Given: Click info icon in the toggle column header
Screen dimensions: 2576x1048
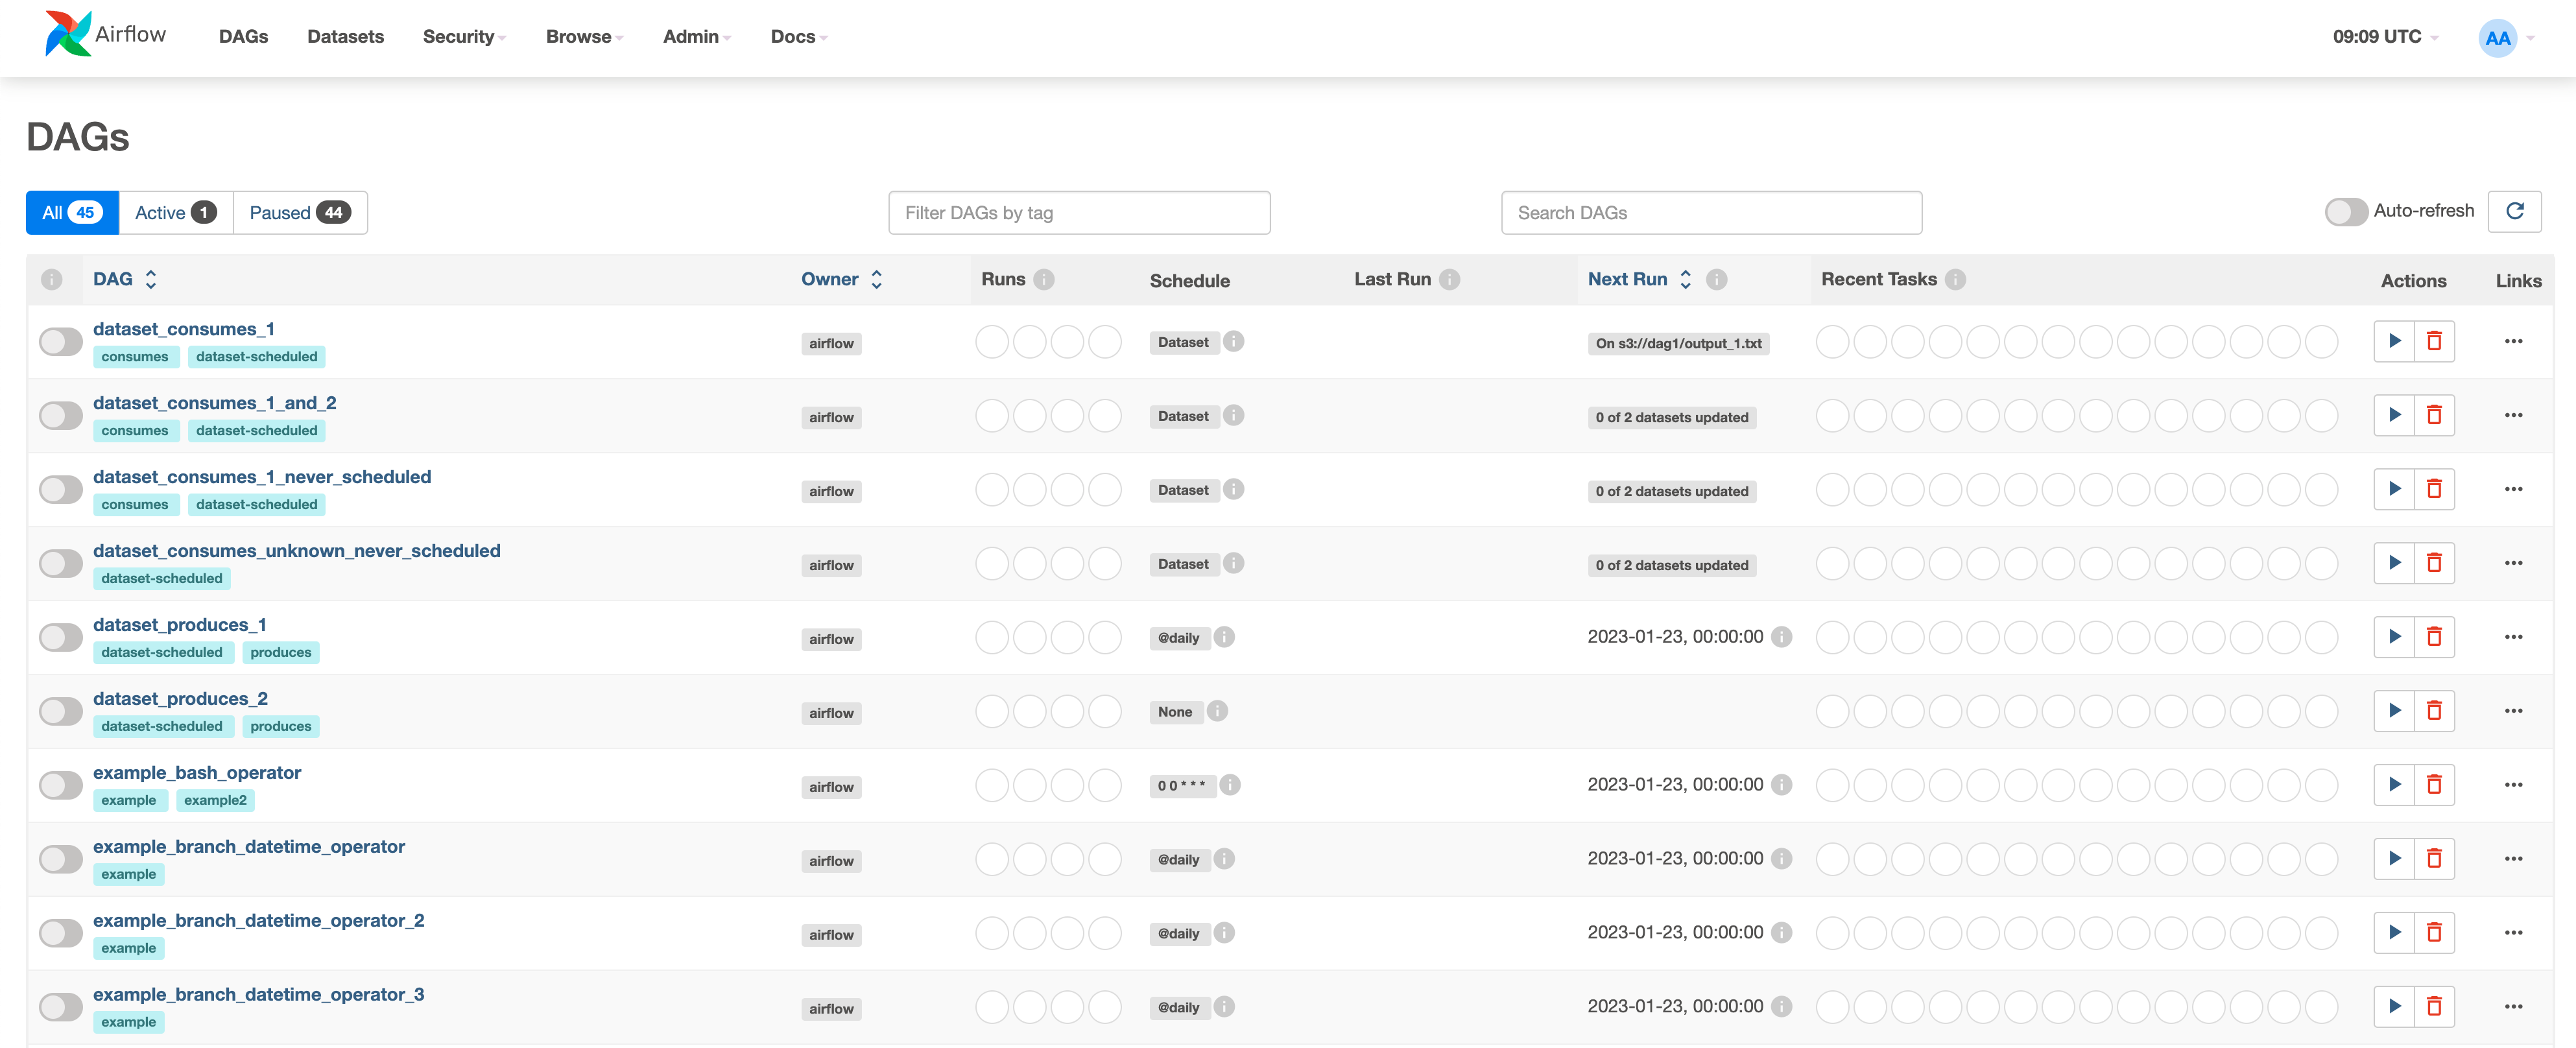Looking at the screenshot, I should click(x=52, y=280).
